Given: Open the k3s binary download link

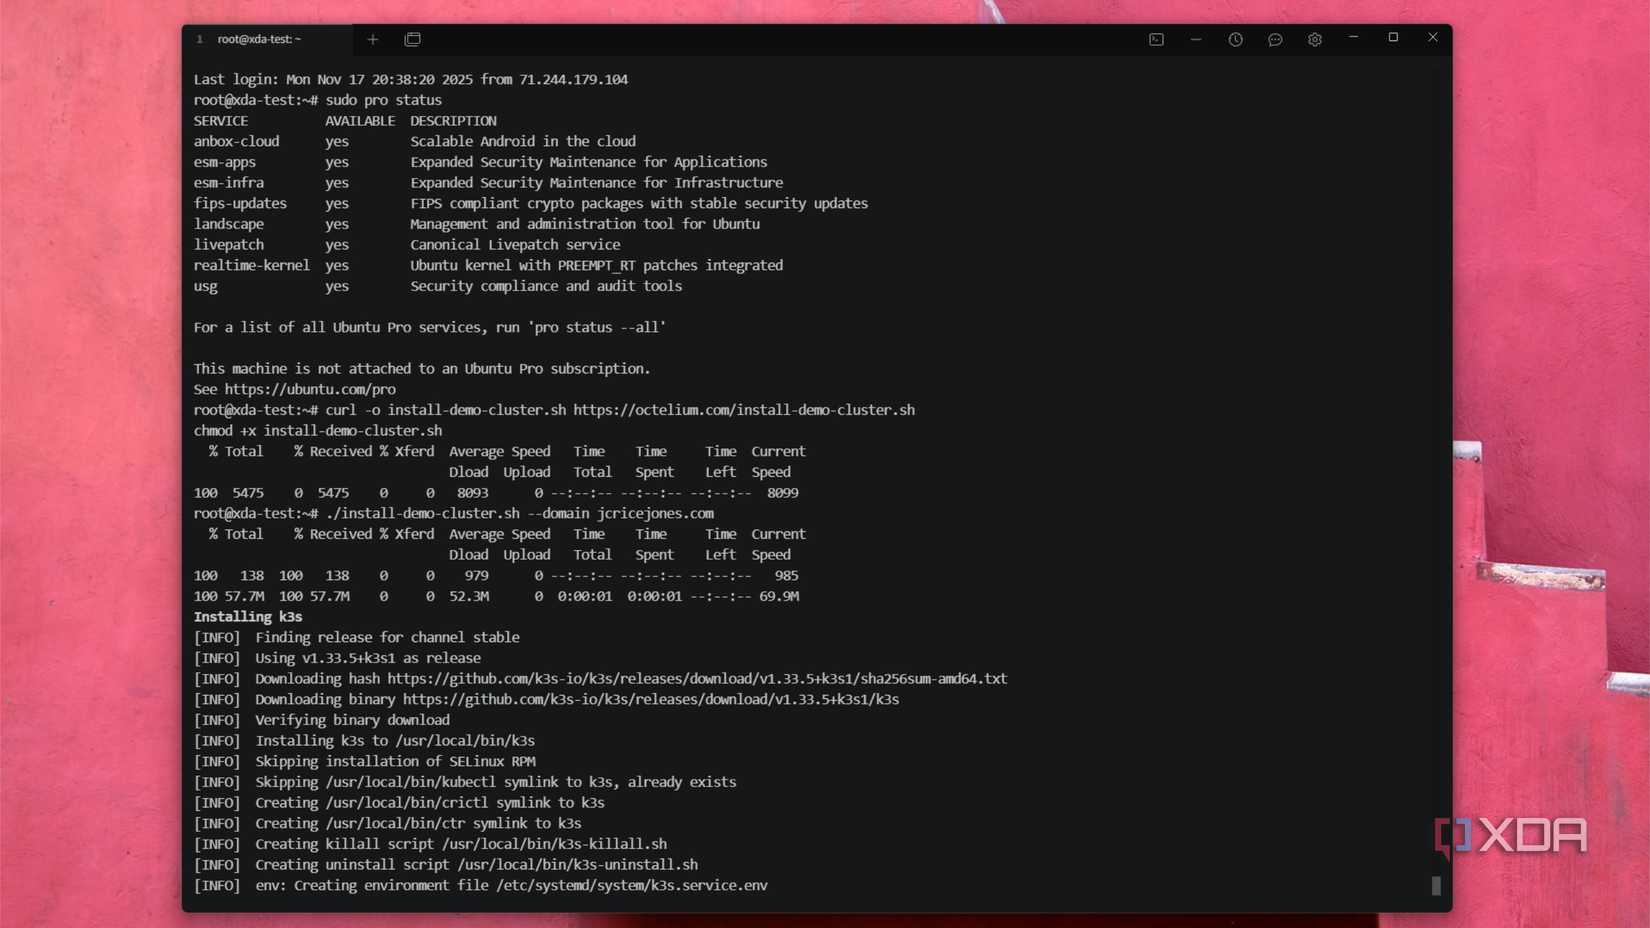Looking at the screenshot, I should pyautogui.click(x=650, y=699).
